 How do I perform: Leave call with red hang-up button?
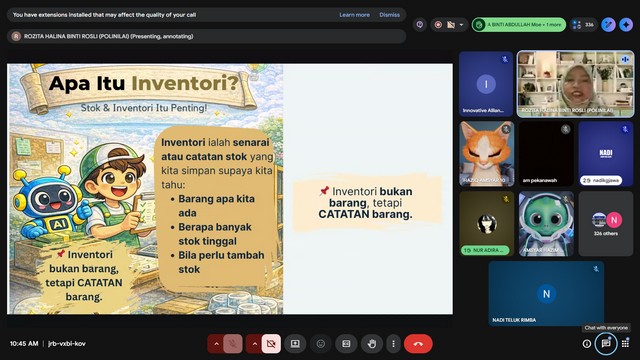coord(418,344)
